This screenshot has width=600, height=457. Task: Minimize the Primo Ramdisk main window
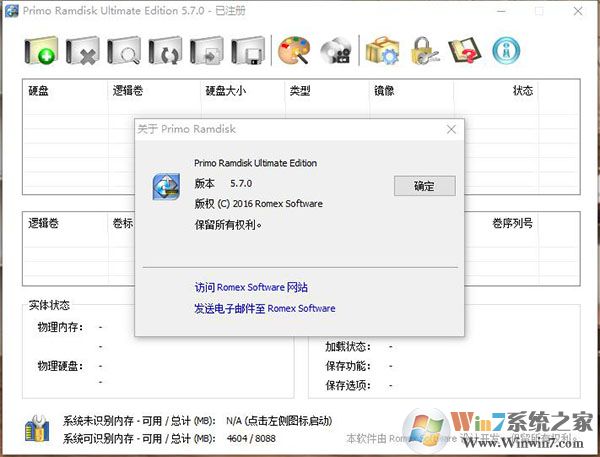pos(501,11)
